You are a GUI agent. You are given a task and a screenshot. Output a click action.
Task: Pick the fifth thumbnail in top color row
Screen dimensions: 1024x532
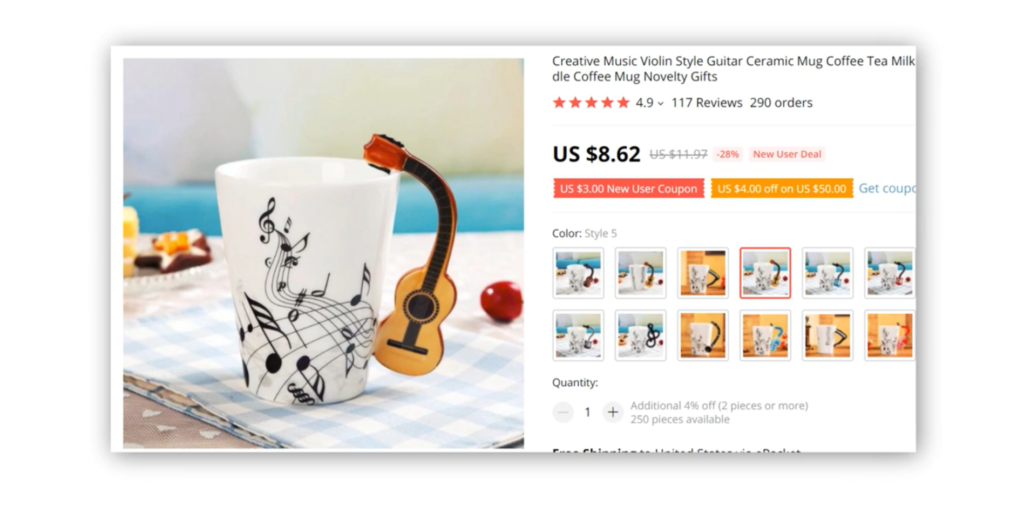(x=827, y=273)
